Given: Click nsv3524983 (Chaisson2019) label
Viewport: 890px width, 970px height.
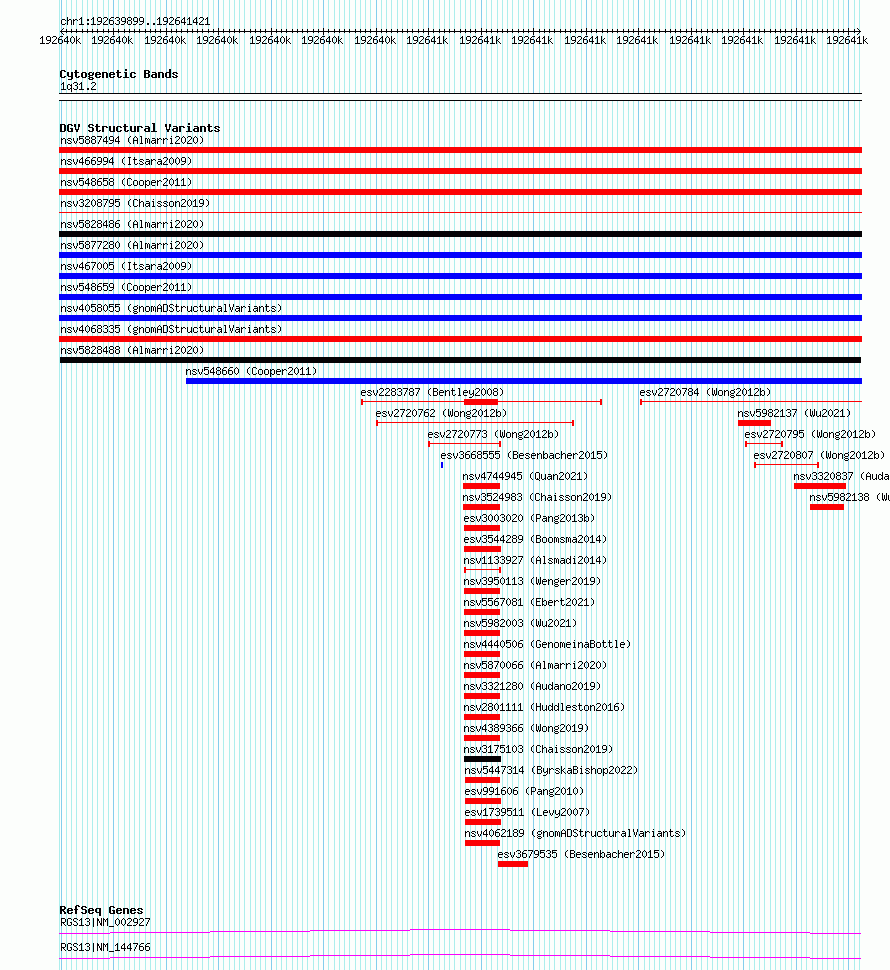Looking at the screenshot, I should [537, 498].
